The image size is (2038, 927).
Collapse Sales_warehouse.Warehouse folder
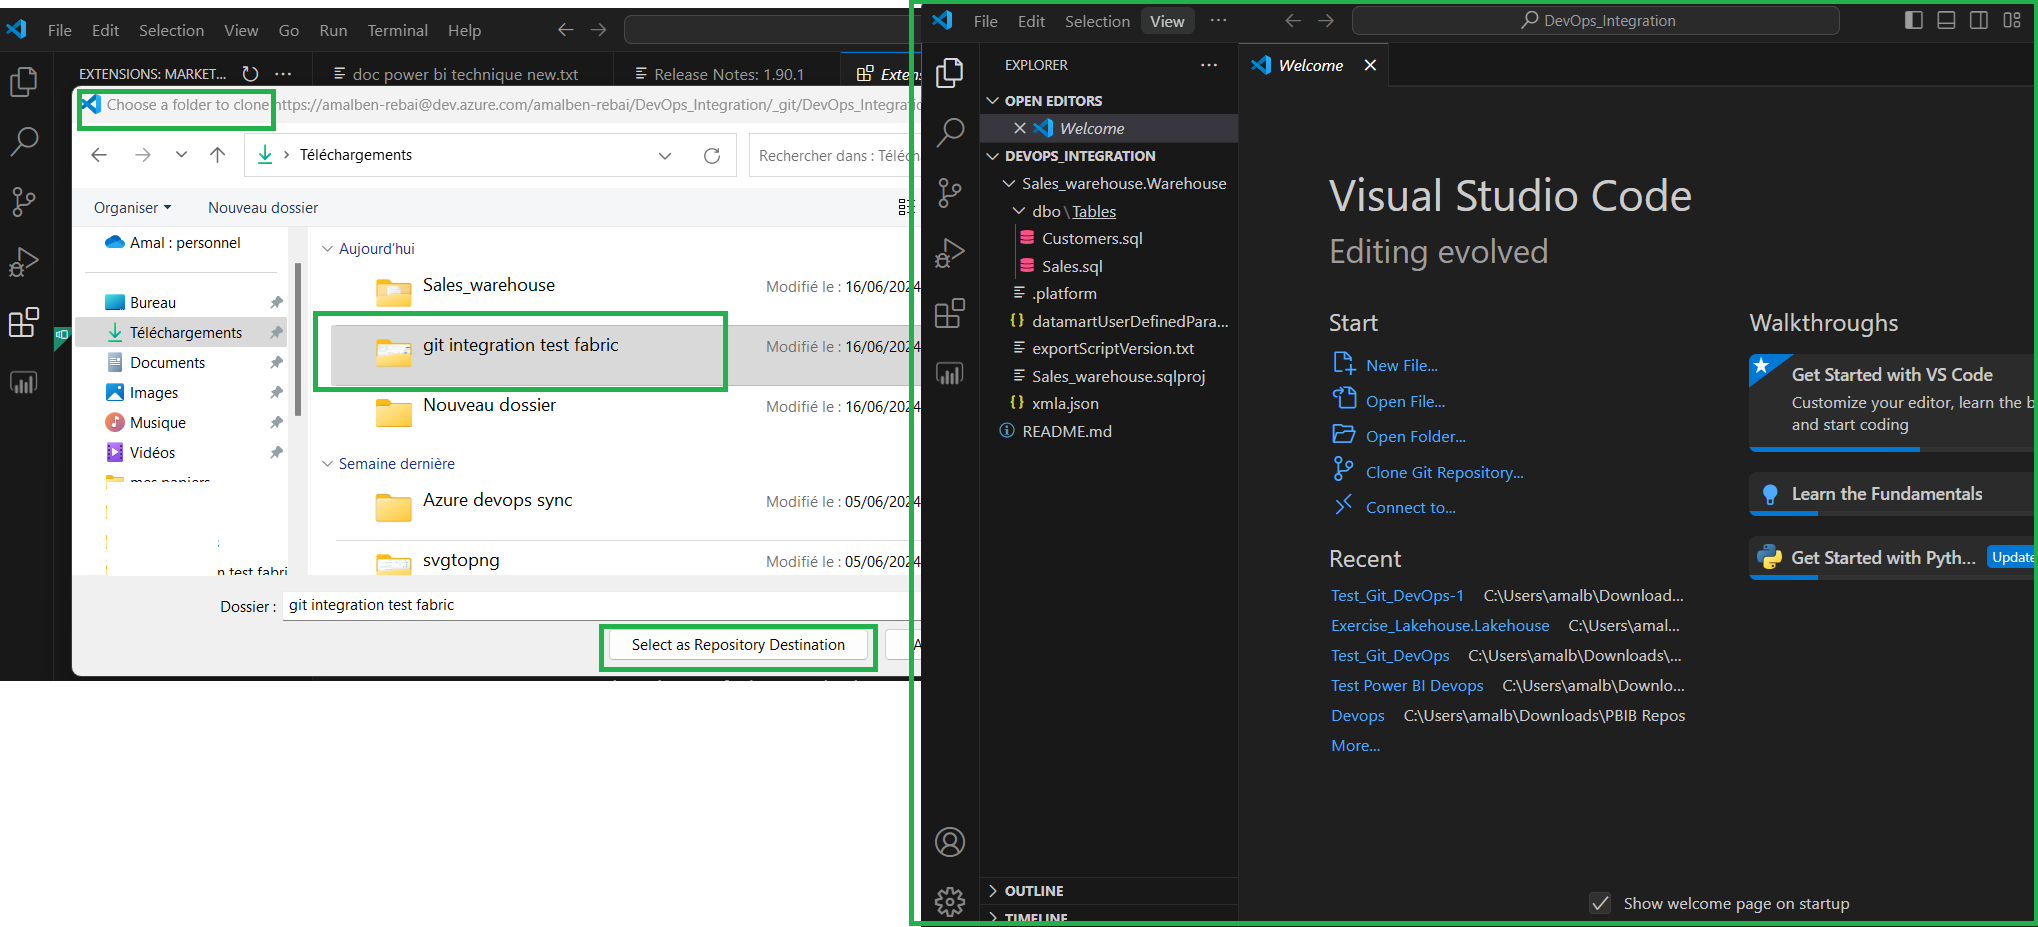[x=1010, y=184]
